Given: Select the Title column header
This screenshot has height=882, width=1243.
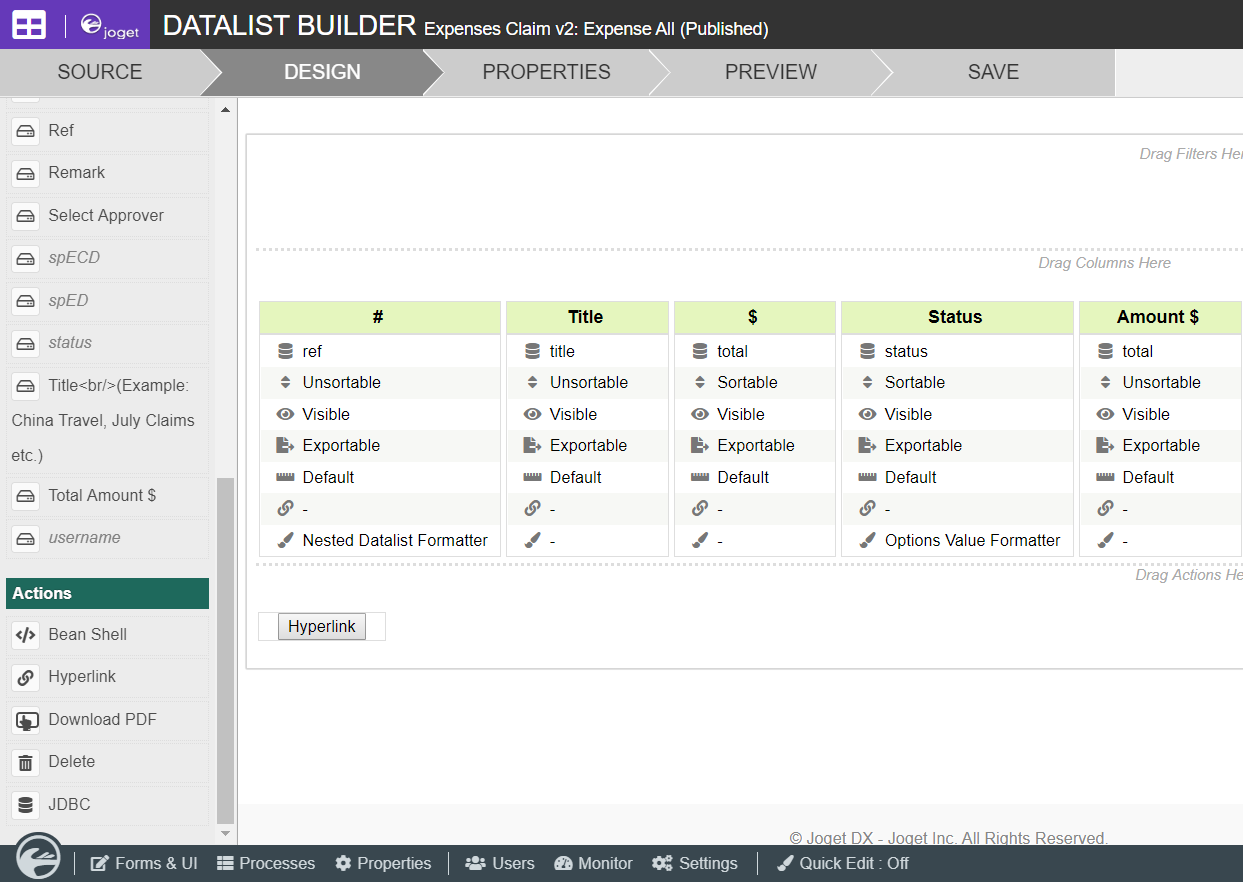Looking at the screenshot, I should (x=587, y=317).
